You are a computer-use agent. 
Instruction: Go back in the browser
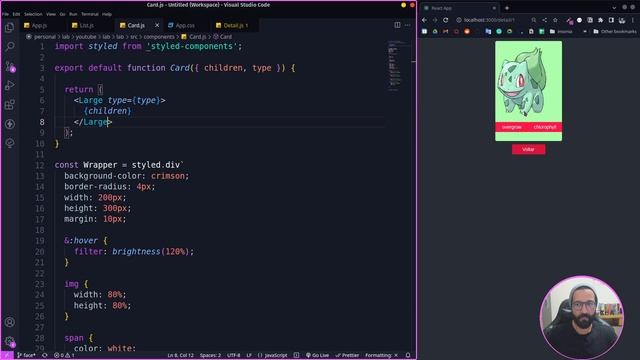[x=424, y=20]
